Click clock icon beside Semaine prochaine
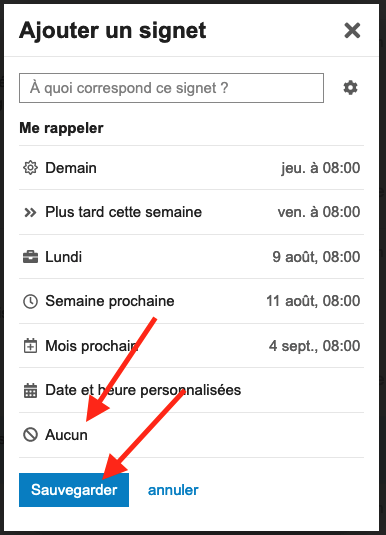This screenshot has width=386, height=535. [30, 302]
